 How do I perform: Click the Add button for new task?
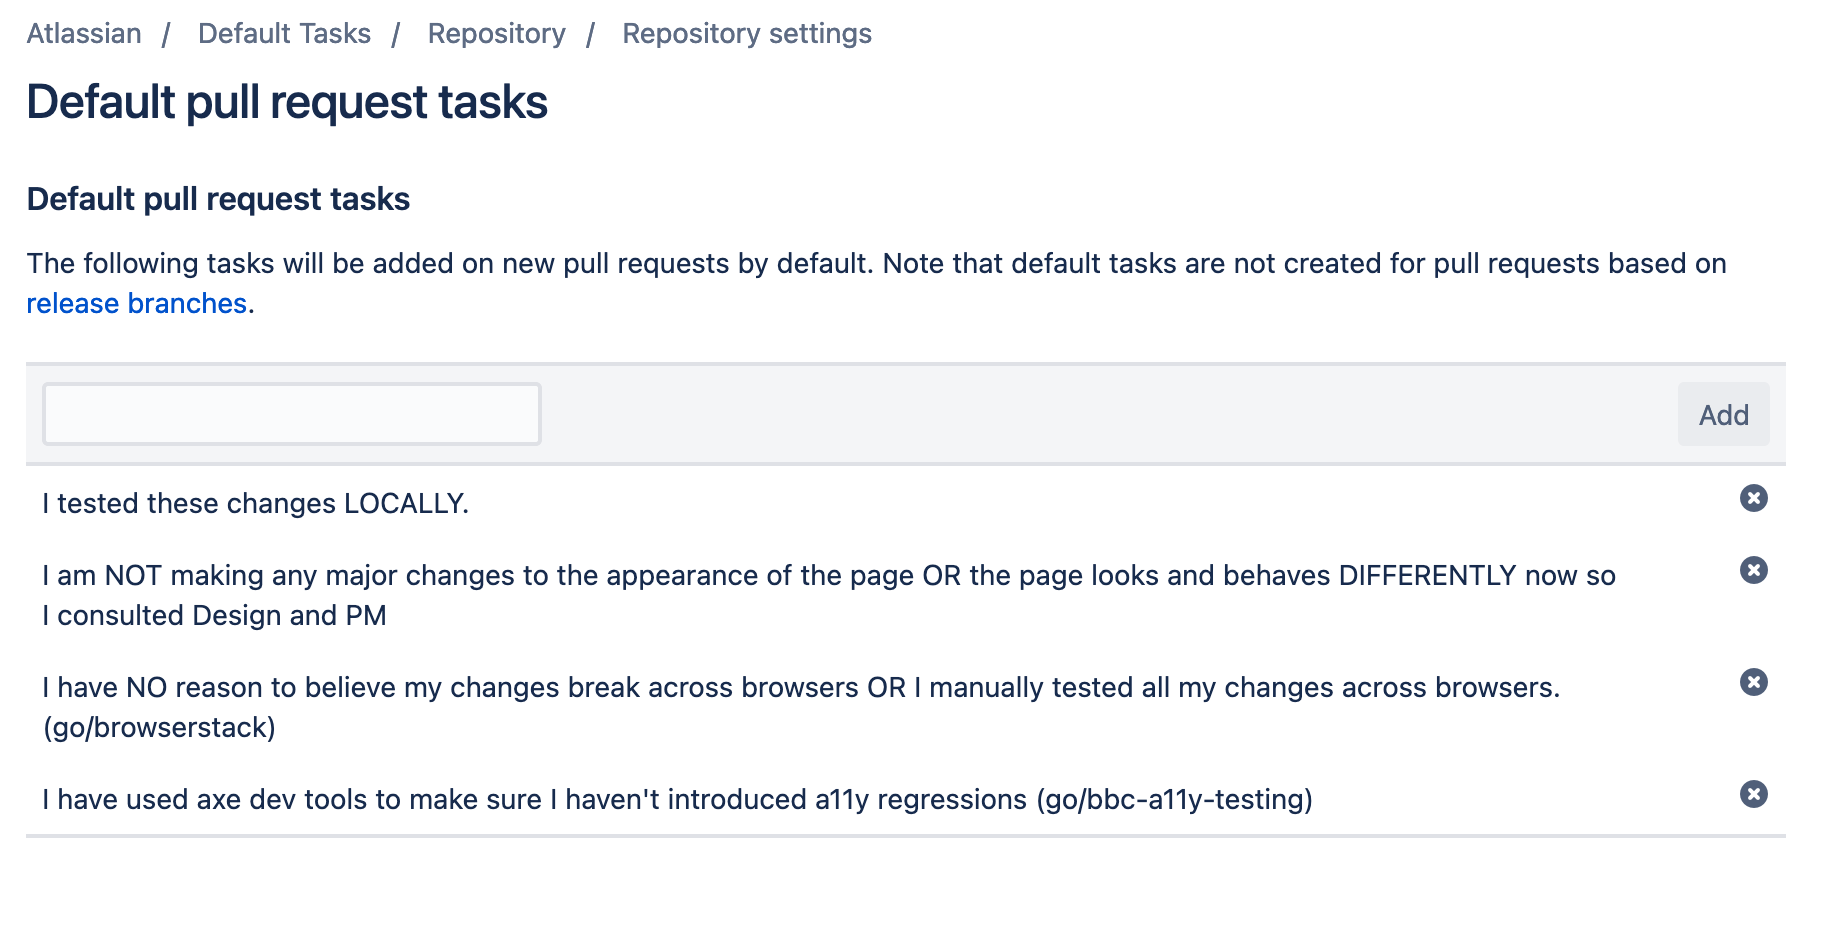(x=1723, y=414)
